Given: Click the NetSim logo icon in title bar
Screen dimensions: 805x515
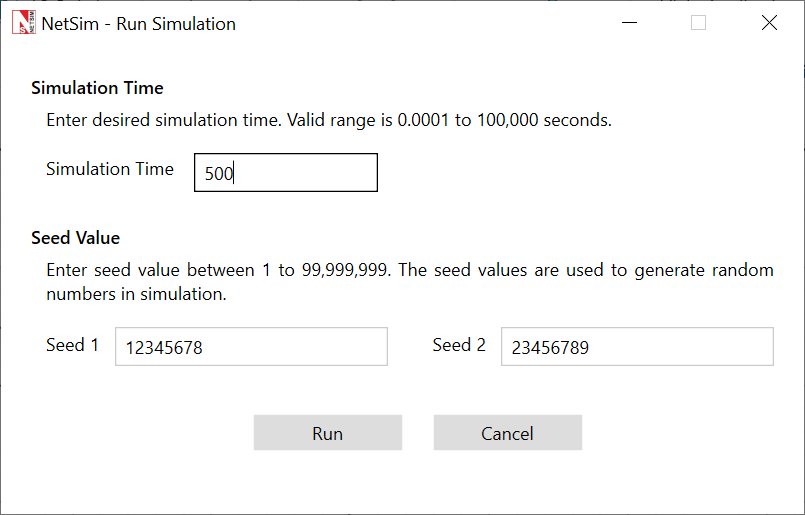Looking at the screenshot, I should point(23,23).
